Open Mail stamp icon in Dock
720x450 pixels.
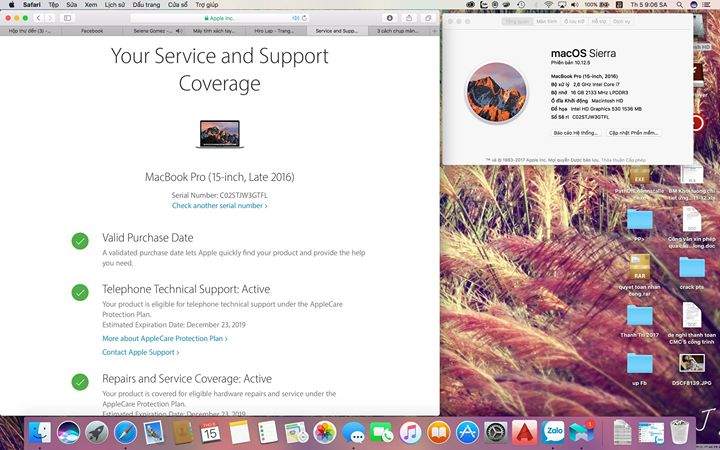(154, 433)
